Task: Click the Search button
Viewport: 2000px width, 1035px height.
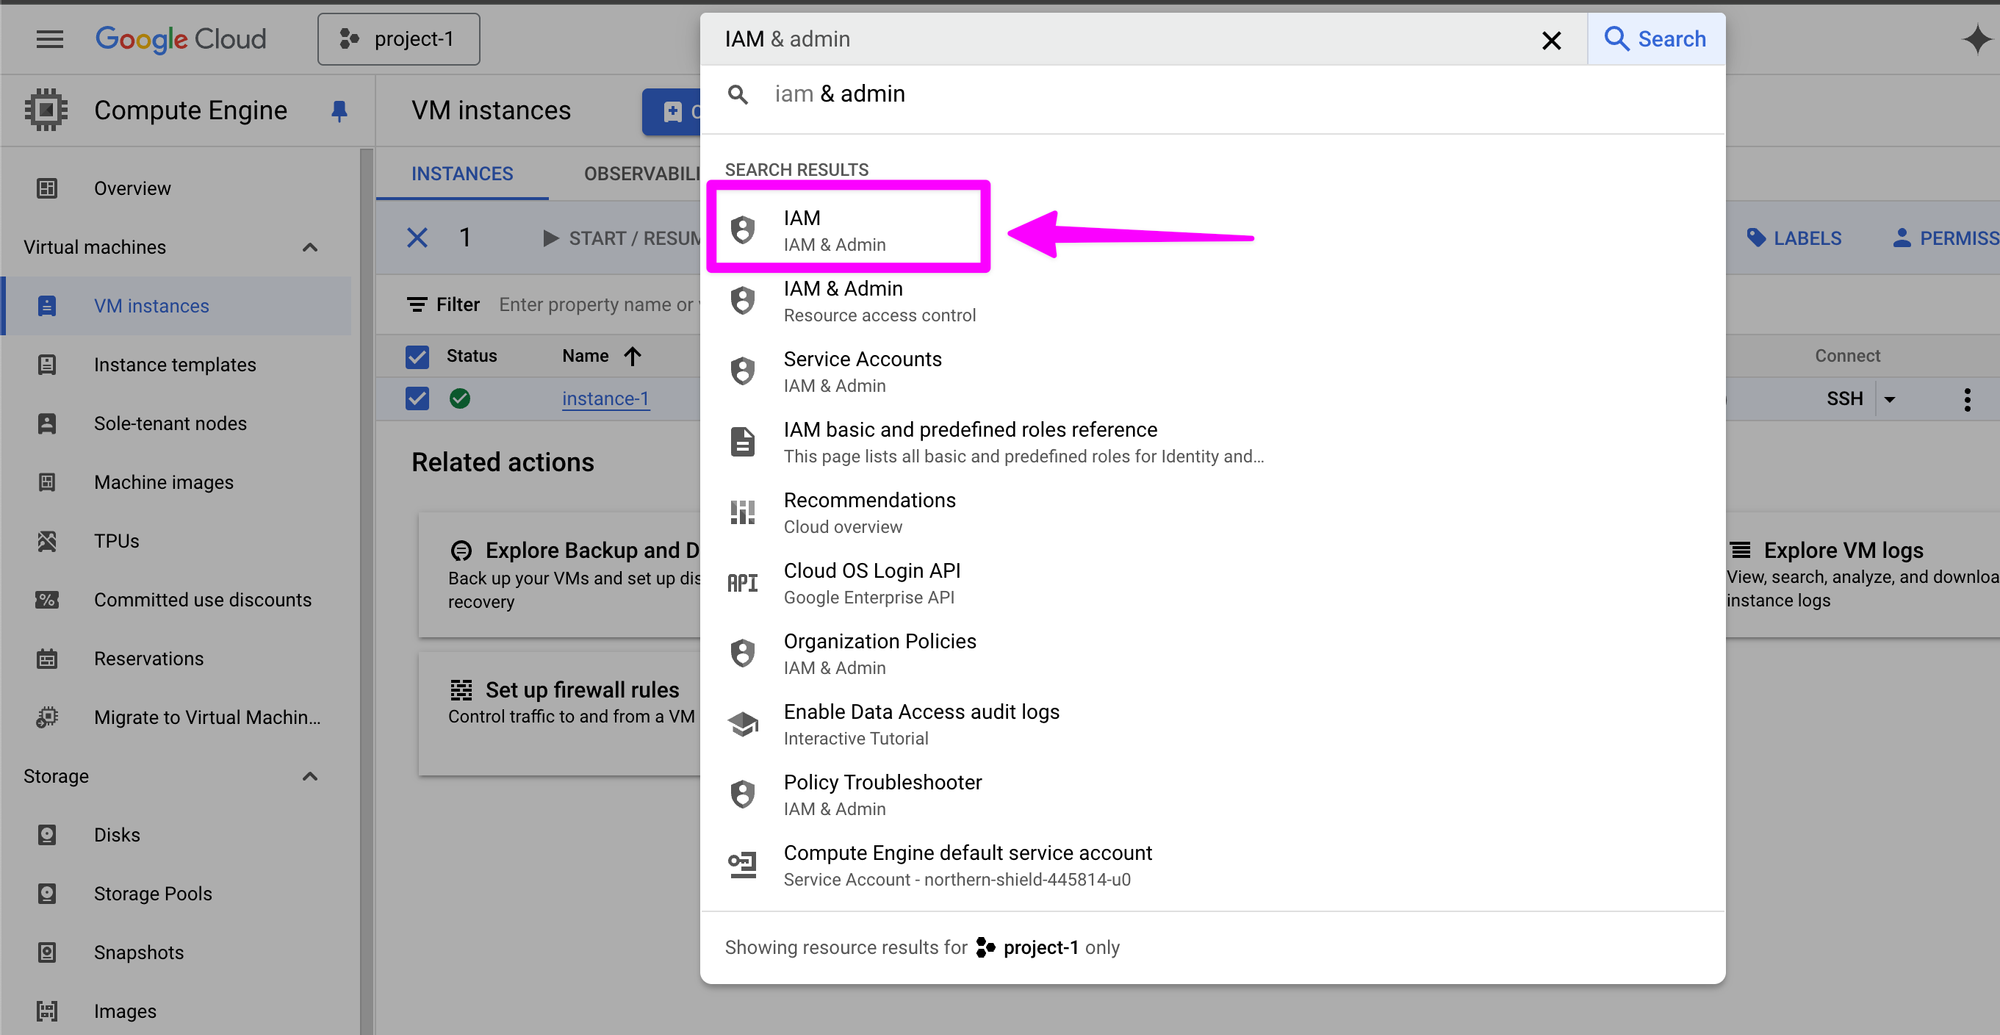Action: (x=1656, y=39)
